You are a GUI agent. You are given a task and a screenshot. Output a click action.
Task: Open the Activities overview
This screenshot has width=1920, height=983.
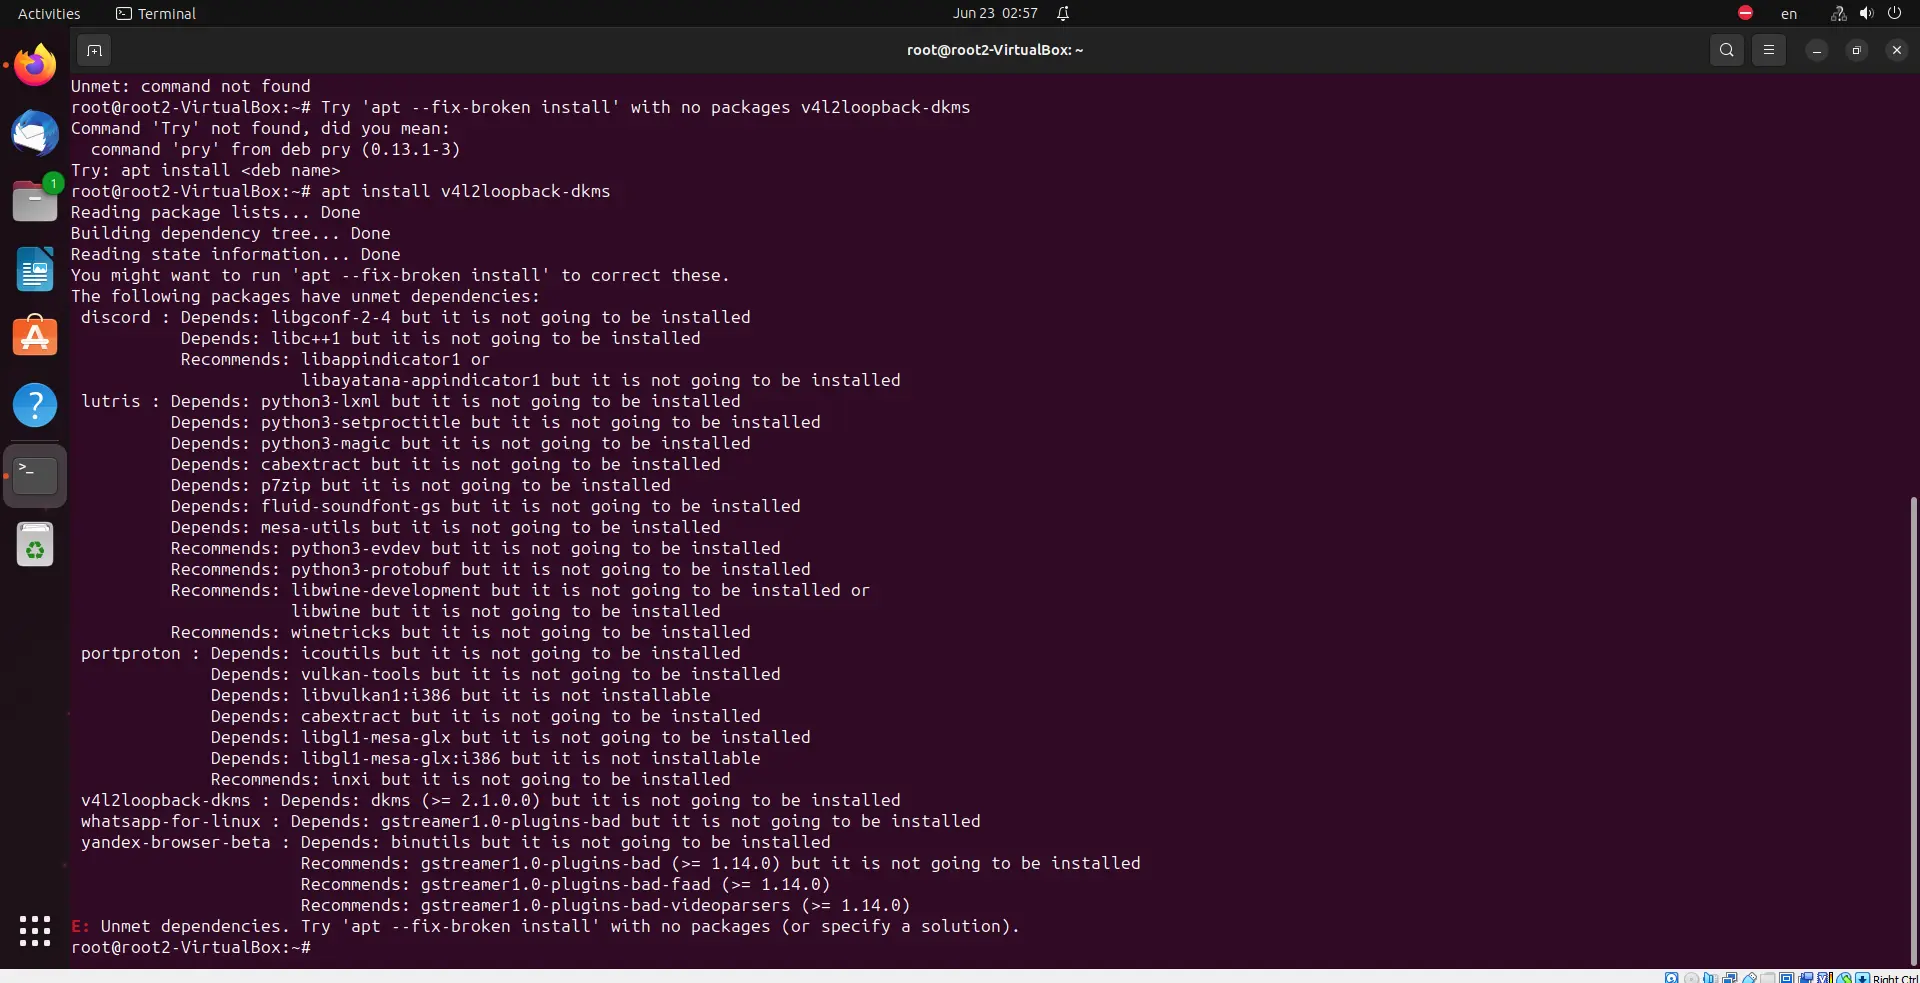(49, 13)
